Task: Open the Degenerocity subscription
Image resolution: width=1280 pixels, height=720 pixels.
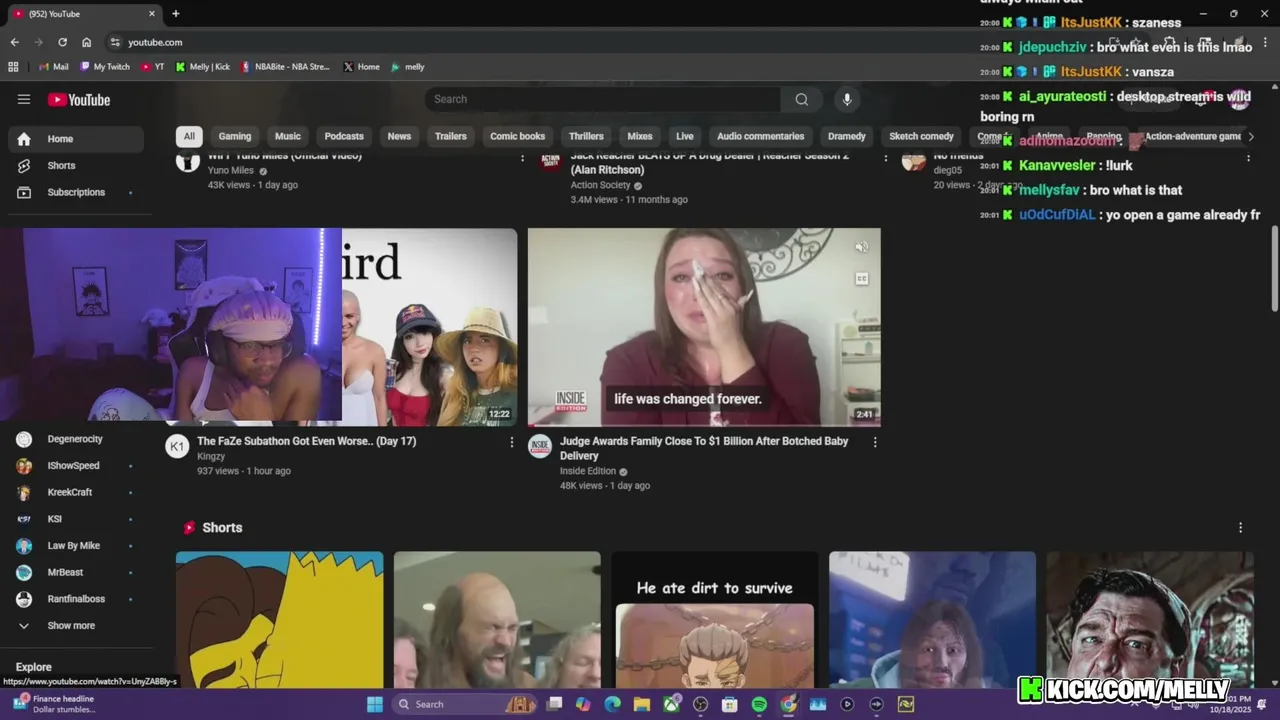Action: (76, 439)
